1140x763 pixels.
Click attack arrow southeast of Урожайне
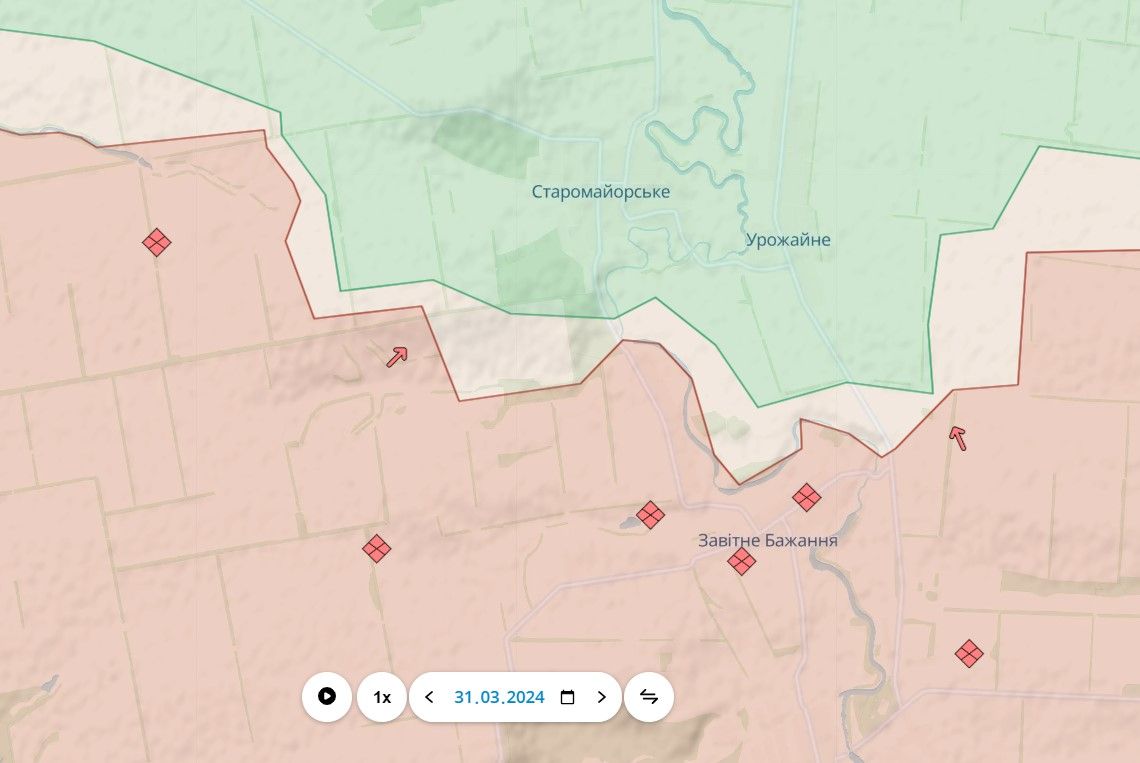958,437
